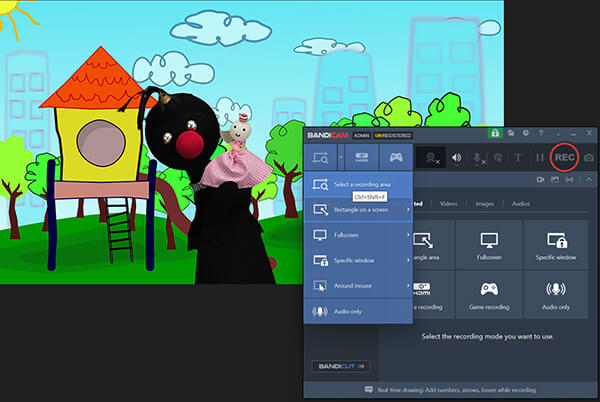Click the Around mouse cursor menu icon
Image resolution: width=600 pixels, height=402 pixels.
point(320,286)
